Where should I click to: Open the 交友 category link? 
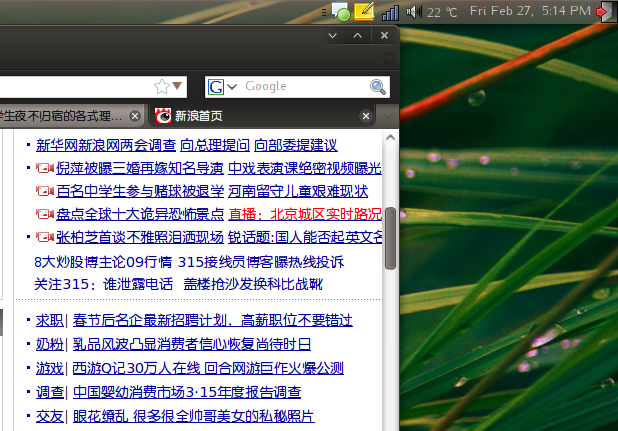pos(50,416)
